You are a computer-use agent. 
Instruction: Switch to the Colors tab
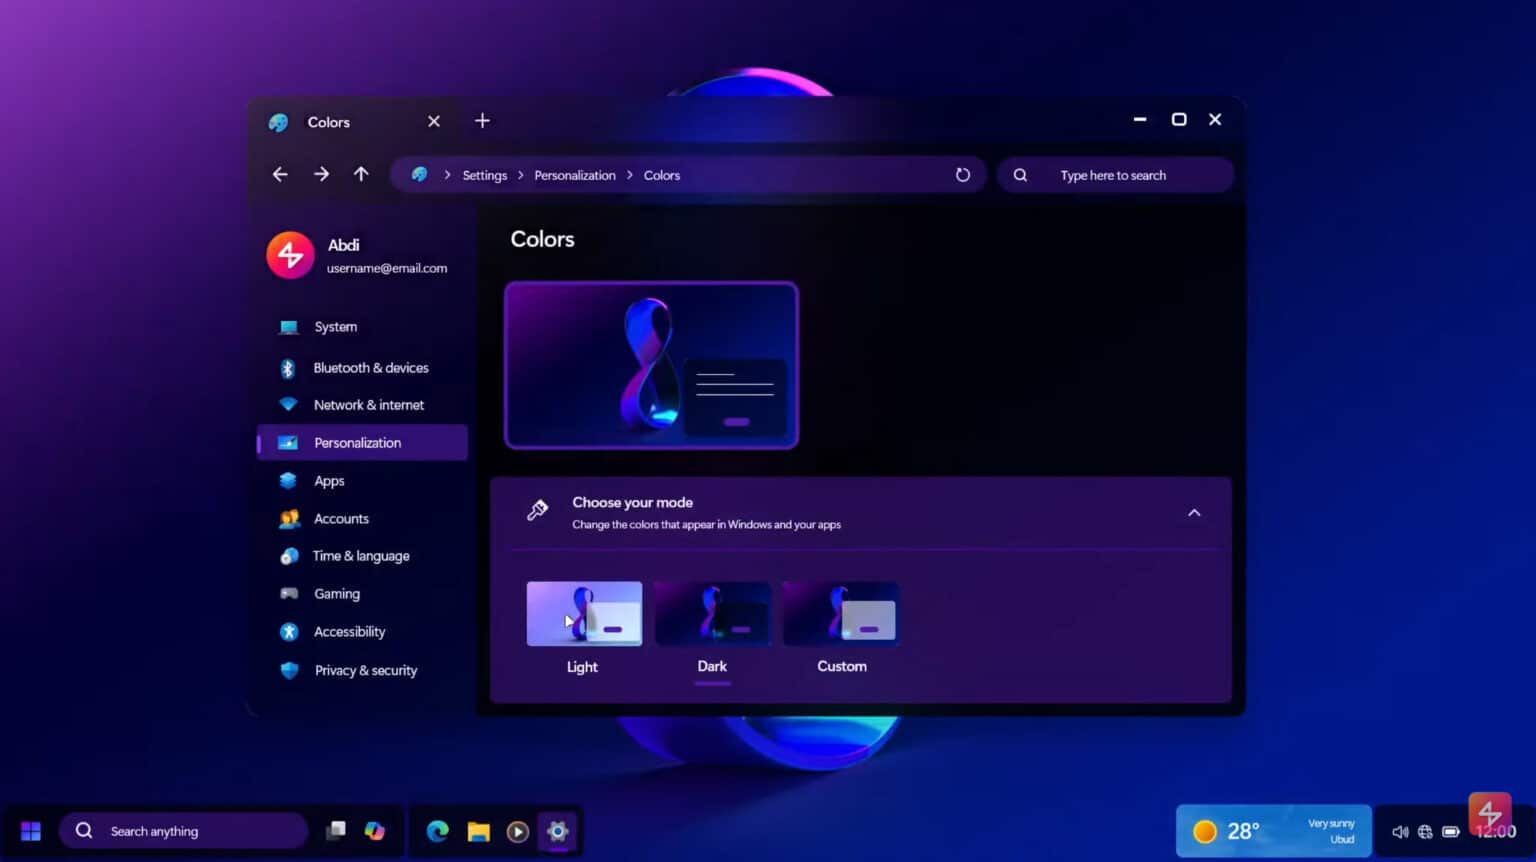coord(328,121)
